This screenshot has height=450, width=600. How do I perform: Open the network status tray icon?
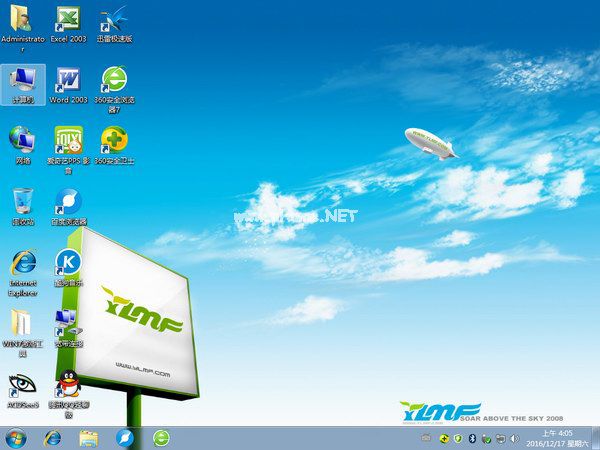point(501,439)
